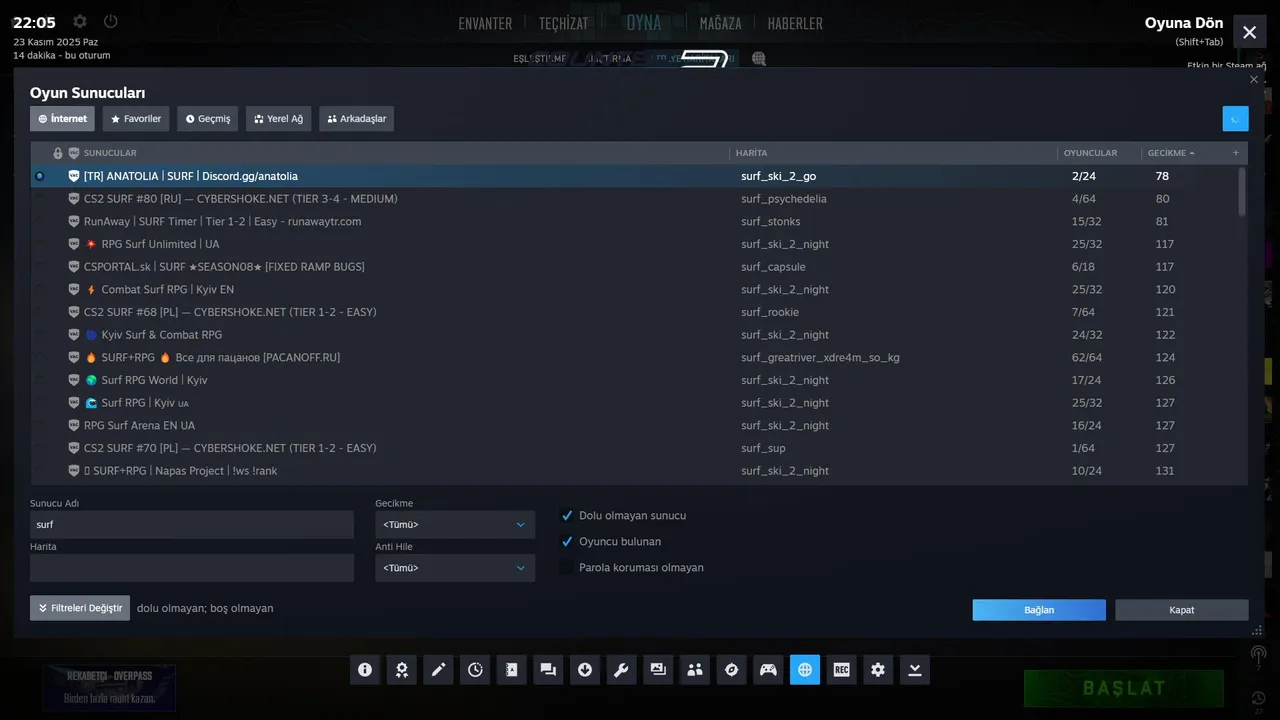Open ENVANTER game menu

point(485,23)
